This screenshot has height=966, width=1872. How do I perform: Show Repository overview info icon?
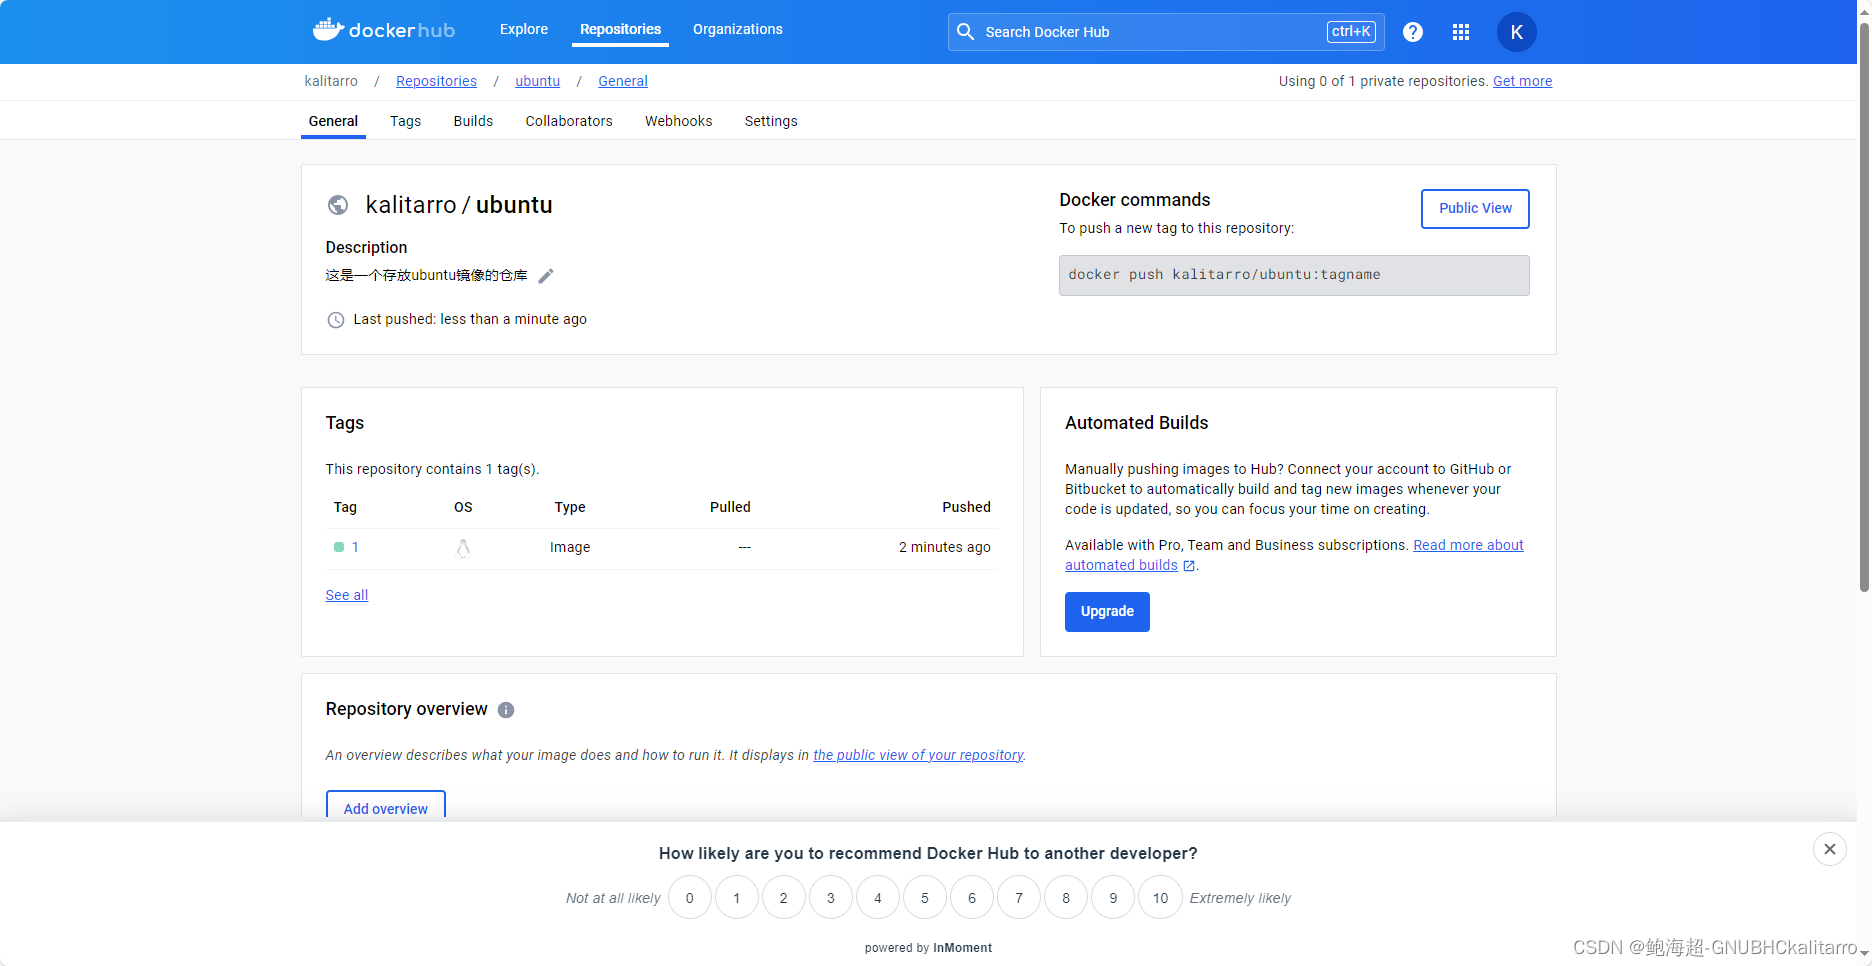coord(506,710)
